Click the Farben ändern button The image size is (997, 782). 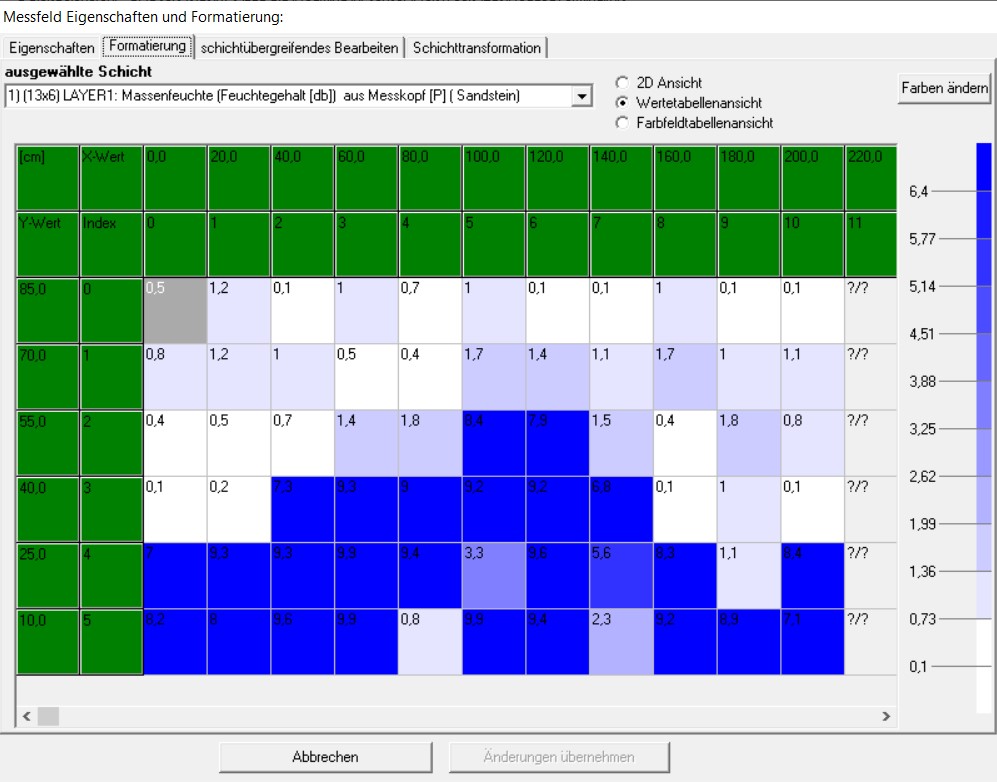point(944,88)
